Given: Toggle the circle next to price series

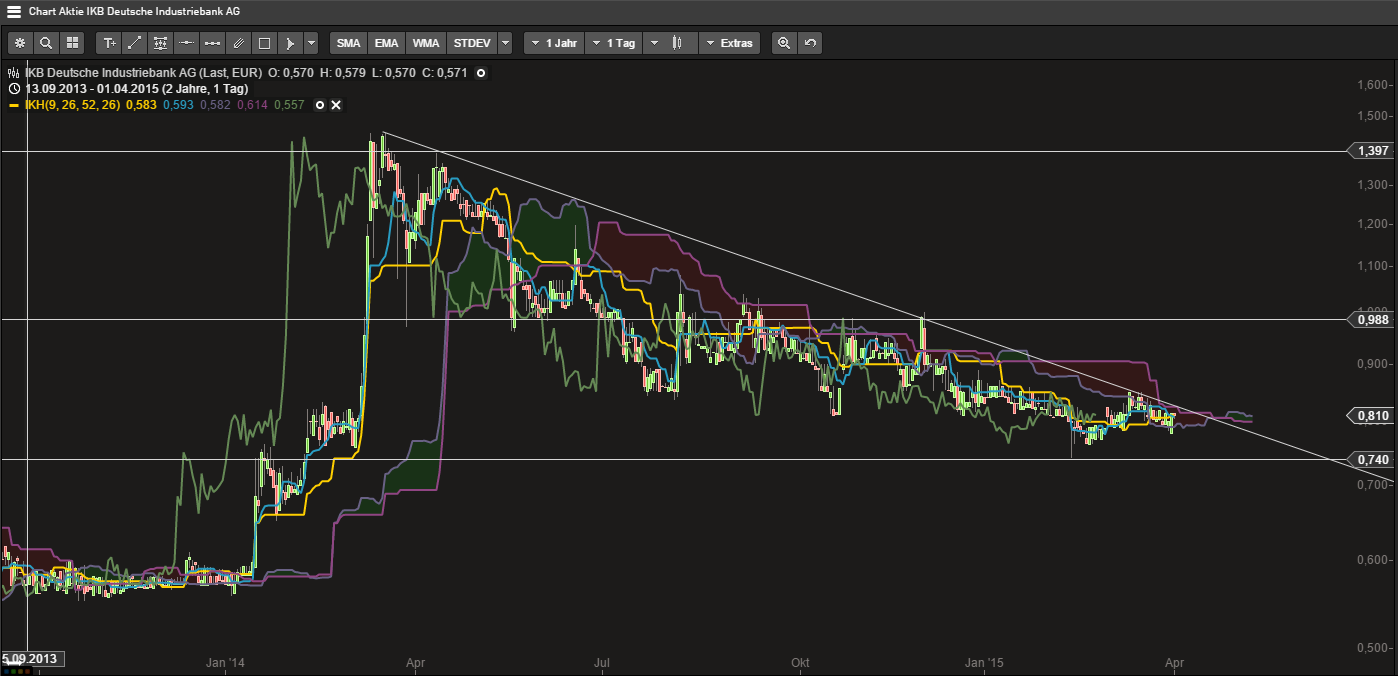Looking at the screenshot, I should (481, 73).
